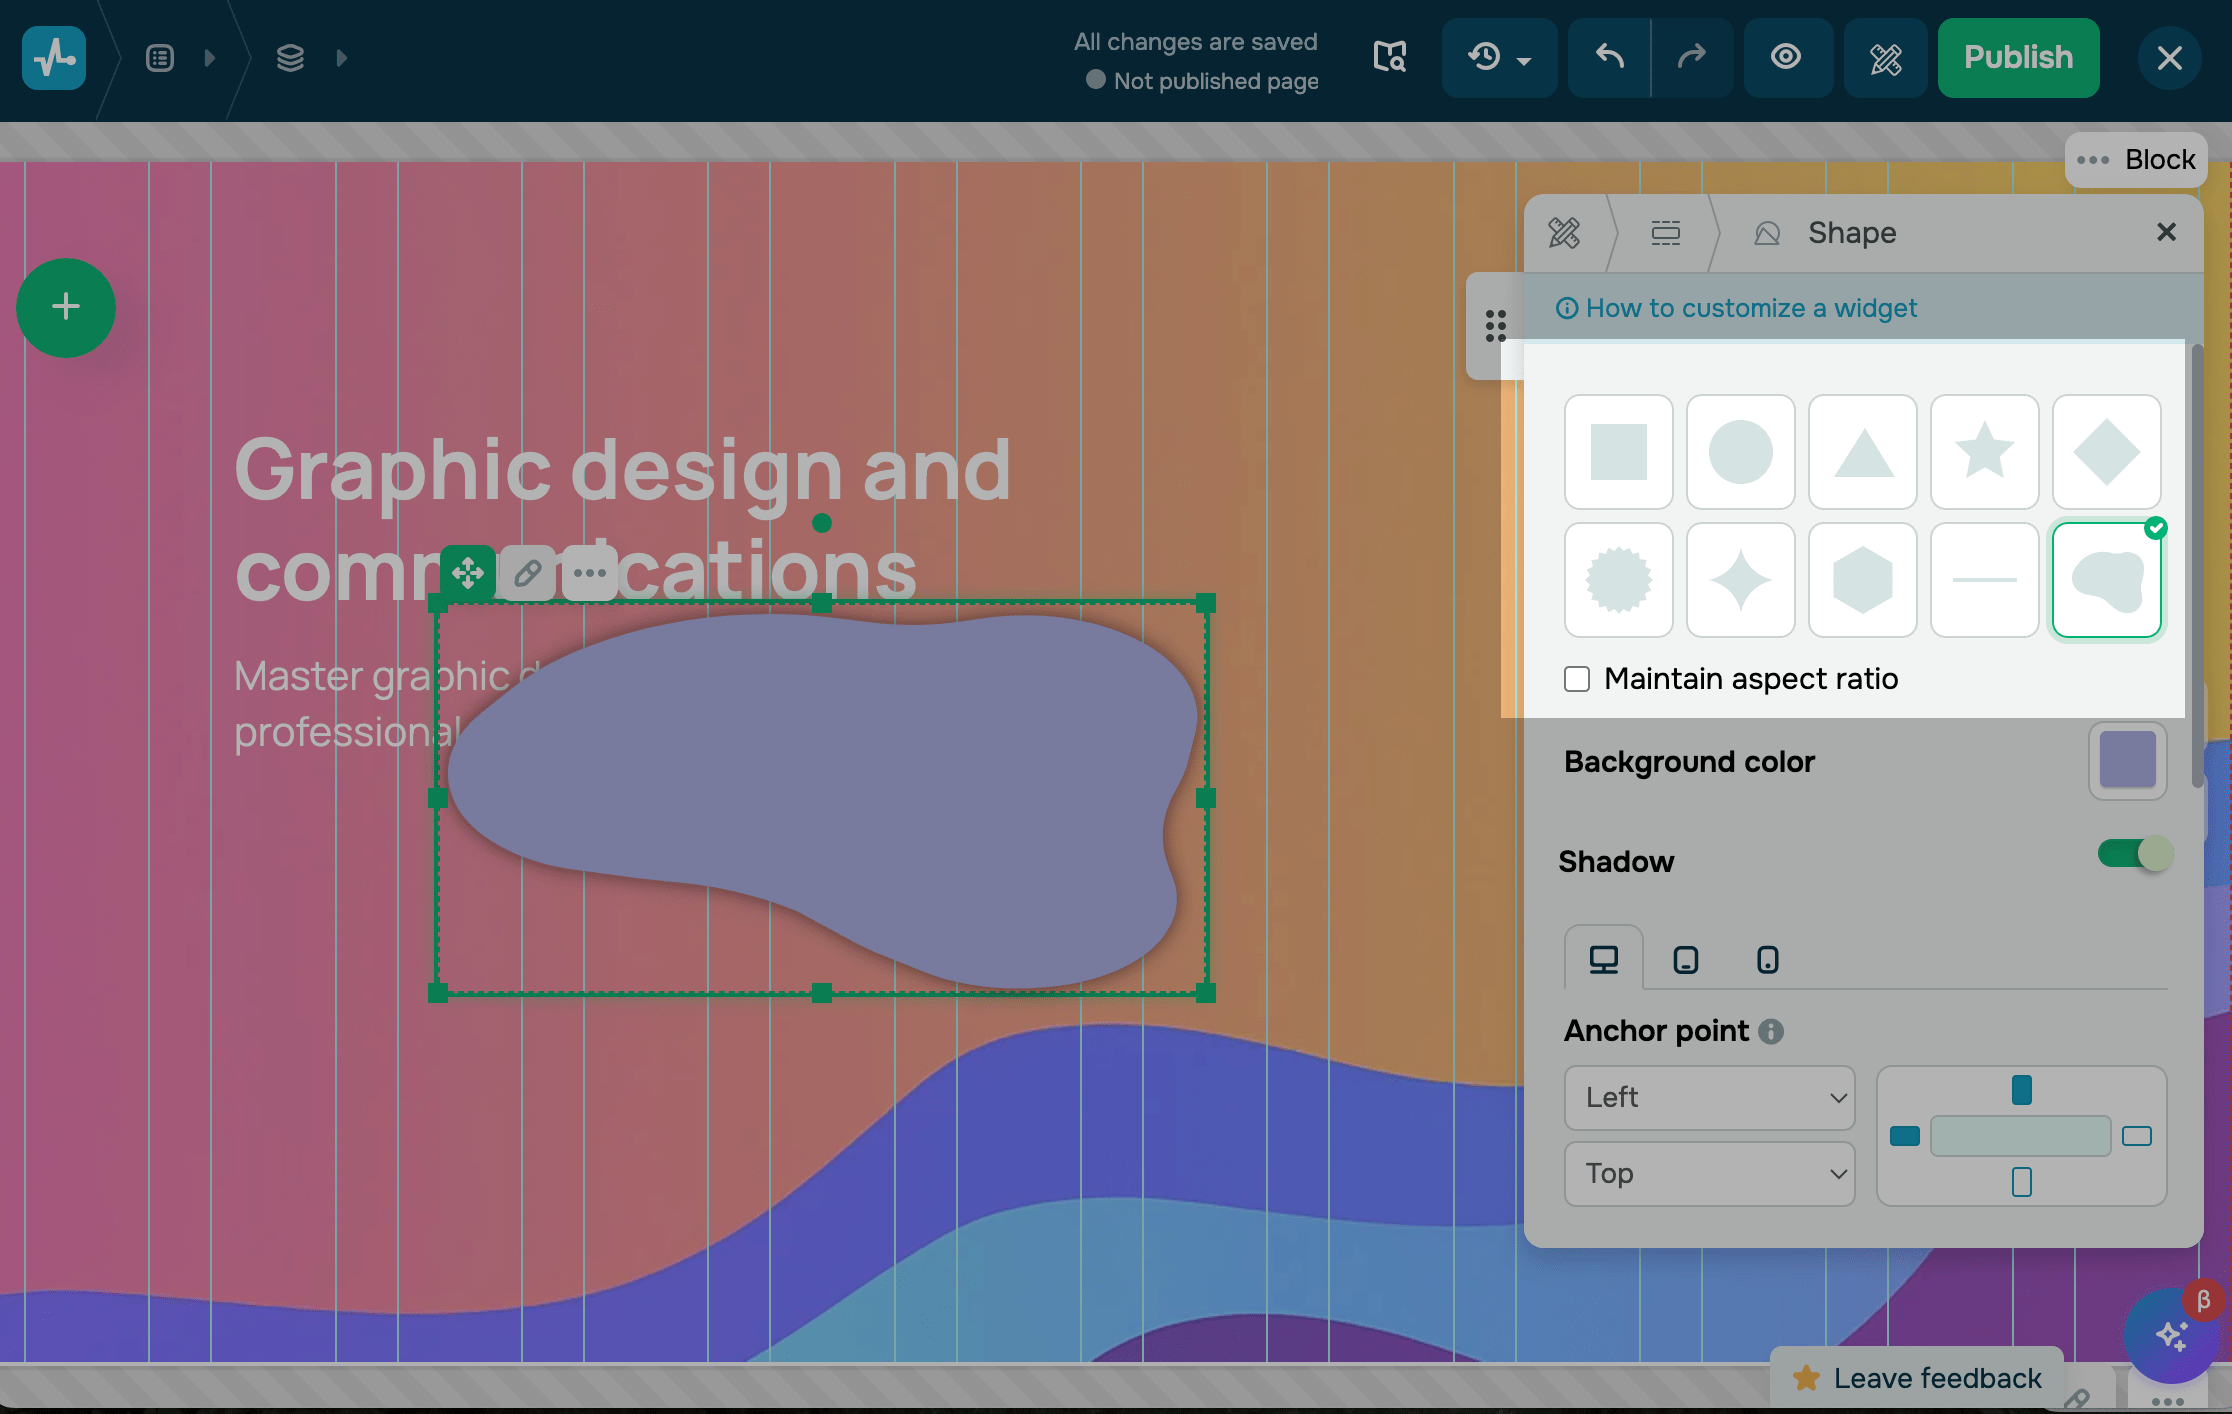Select the triangle shape
Image resolution: width=2232 pixels, height=1414 pixels.
(1862, 452)
